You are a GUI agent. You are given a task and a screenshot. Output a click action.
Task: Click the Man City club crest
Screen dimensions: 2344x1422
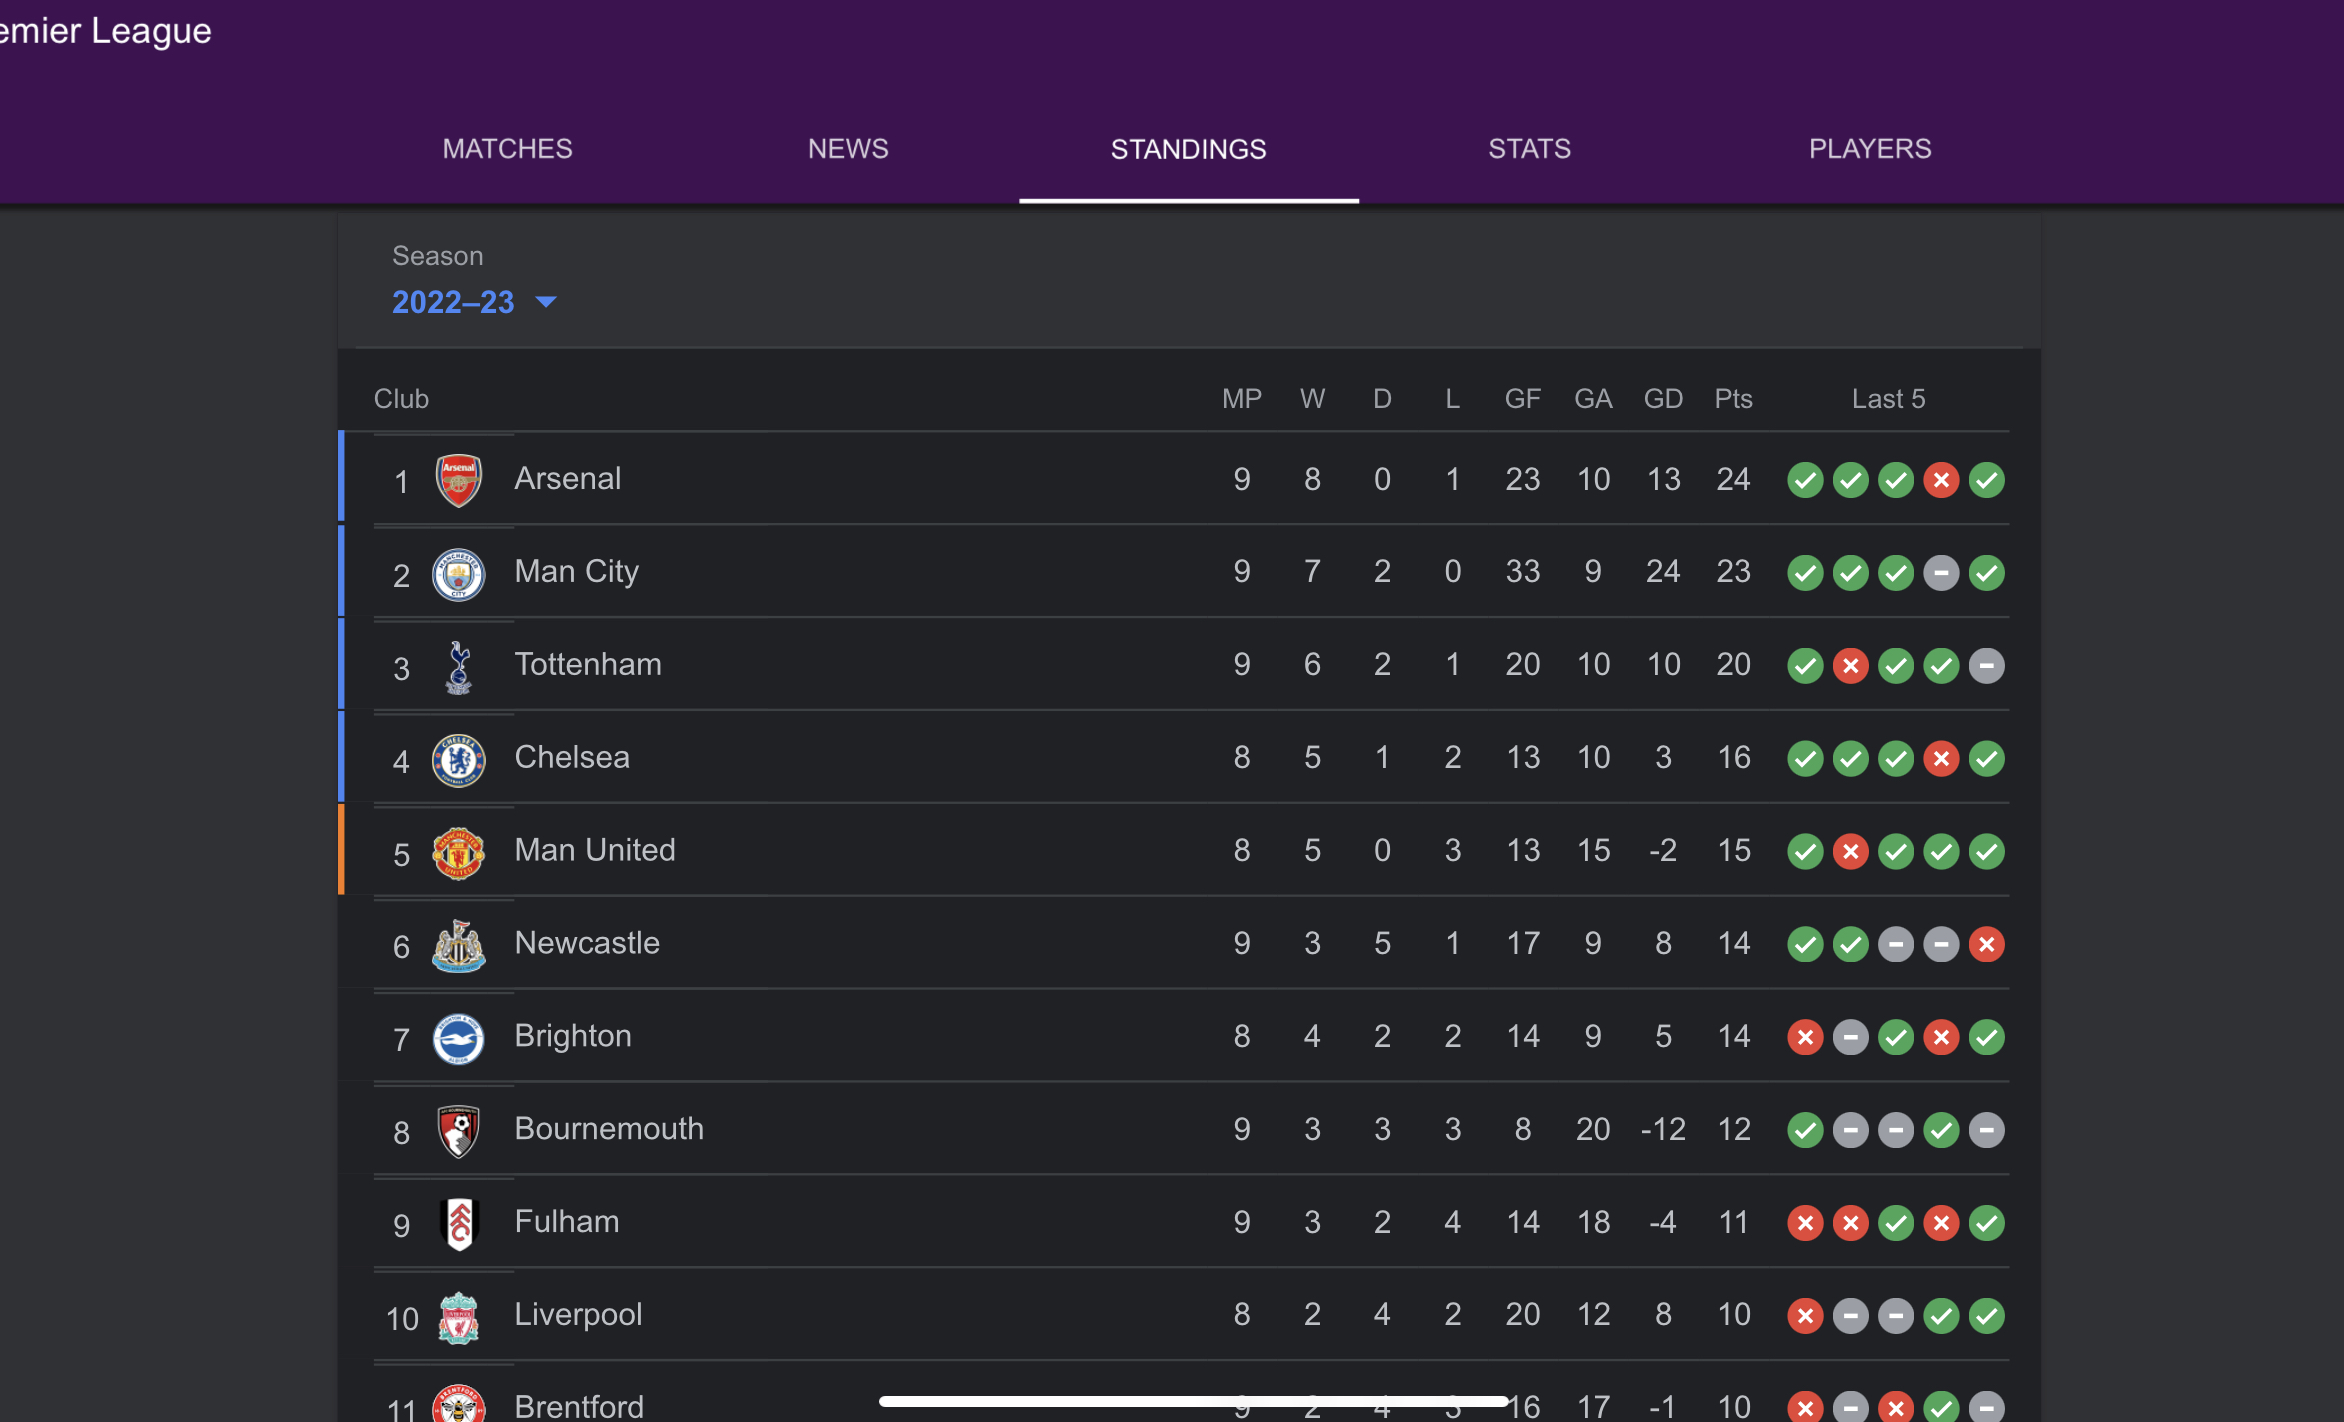click(x=459, y=574)
